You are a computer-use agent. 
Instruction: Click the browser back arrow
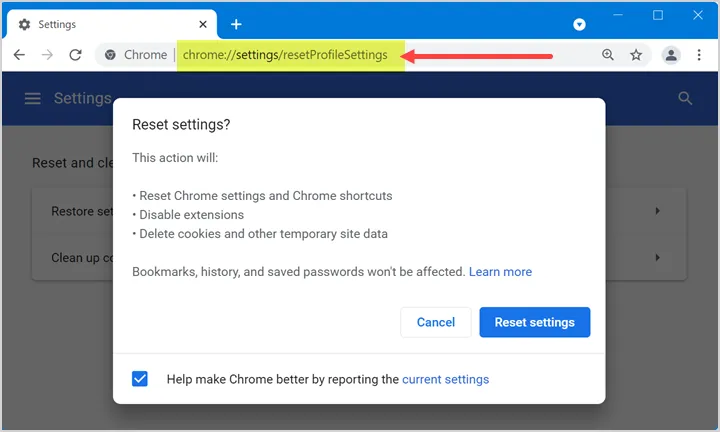19,55
